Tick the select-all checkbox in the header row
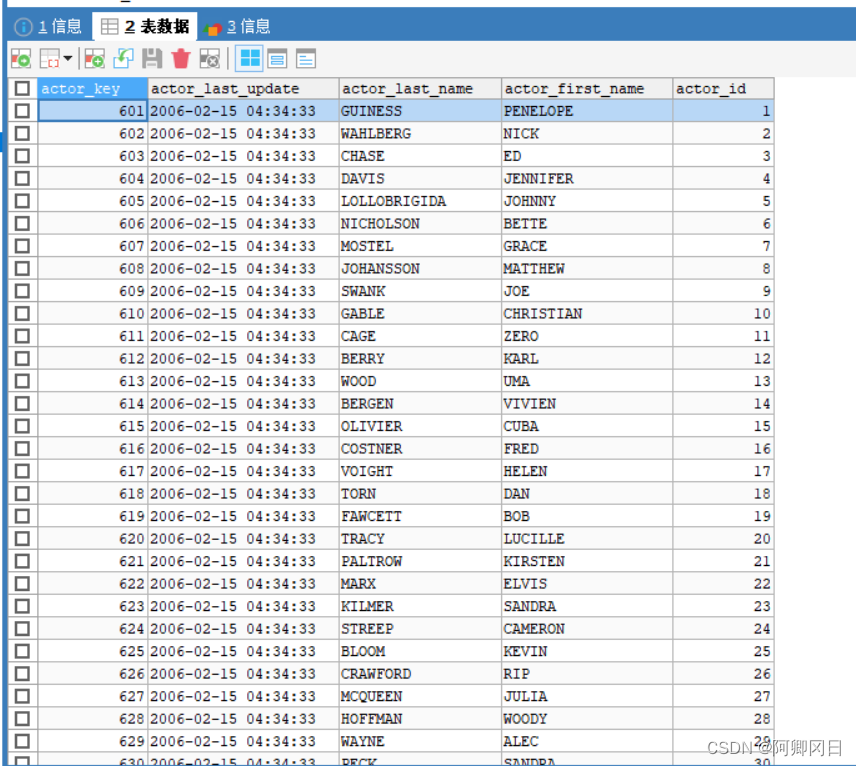856x766 pixels. [x=22, y=89]
